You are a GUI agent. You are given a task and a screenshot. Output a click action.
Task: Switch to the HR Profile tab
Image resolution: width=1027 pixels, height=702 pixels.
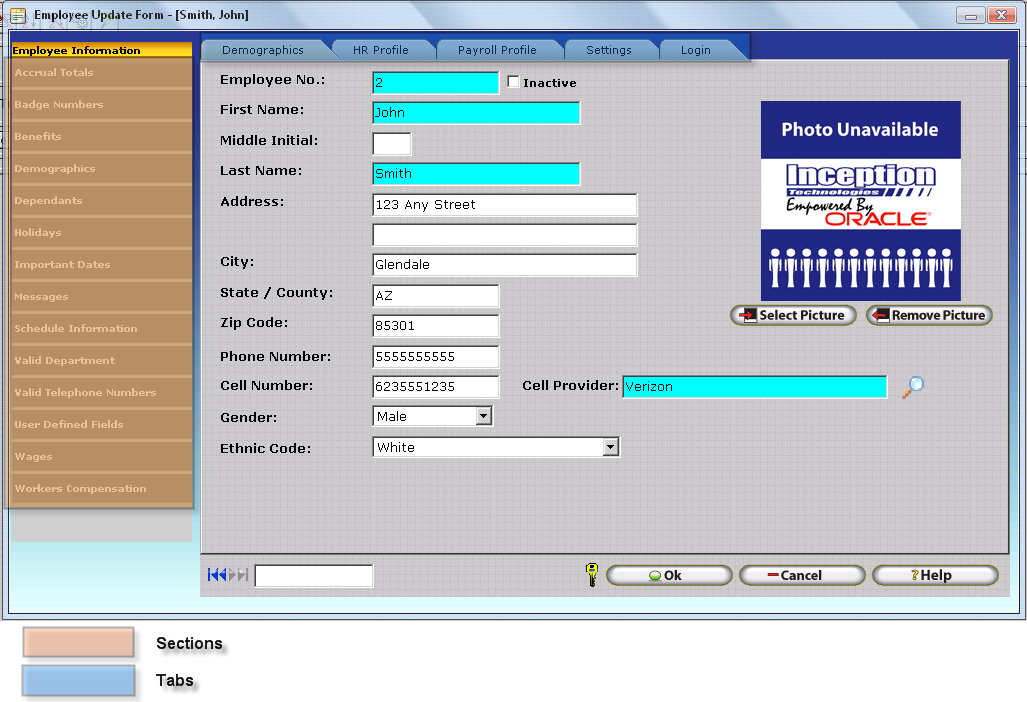tap(380, 50)
